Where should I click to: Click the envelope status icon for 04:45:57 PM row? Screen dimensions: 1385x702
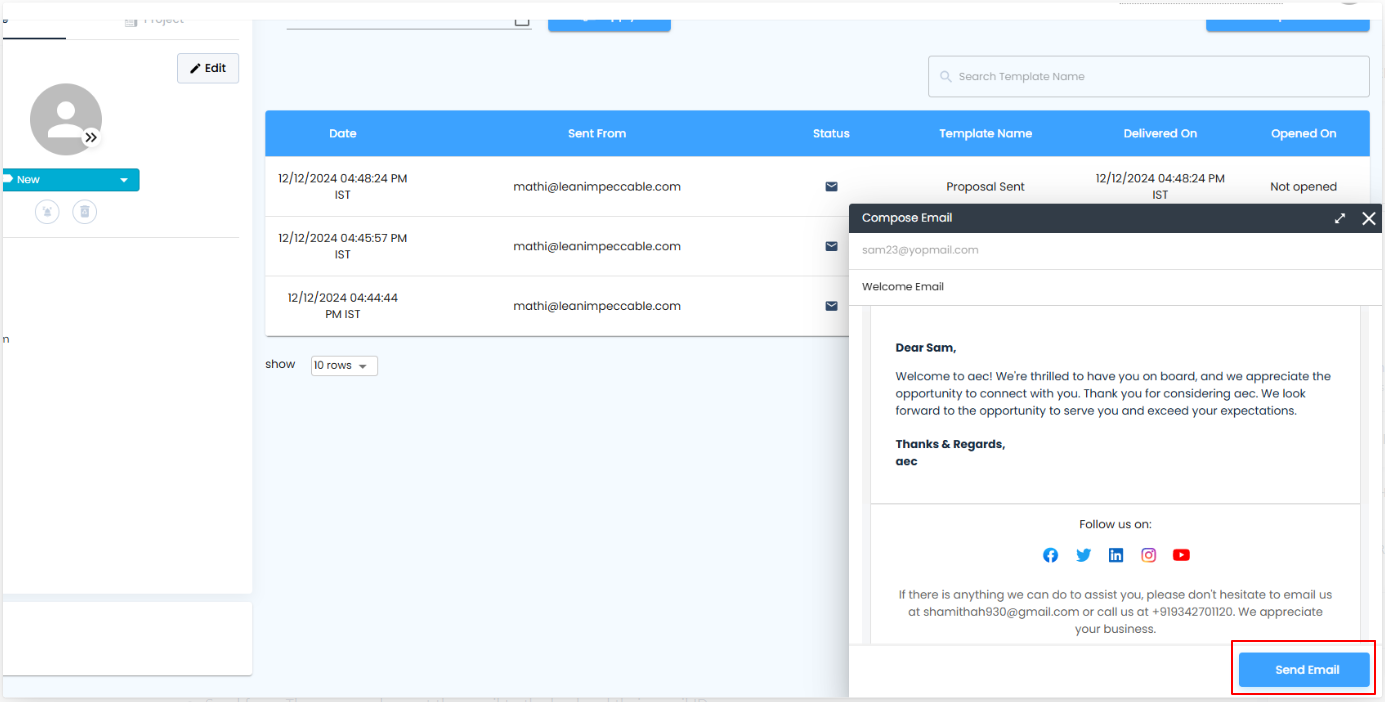click(x=831, y=246)
